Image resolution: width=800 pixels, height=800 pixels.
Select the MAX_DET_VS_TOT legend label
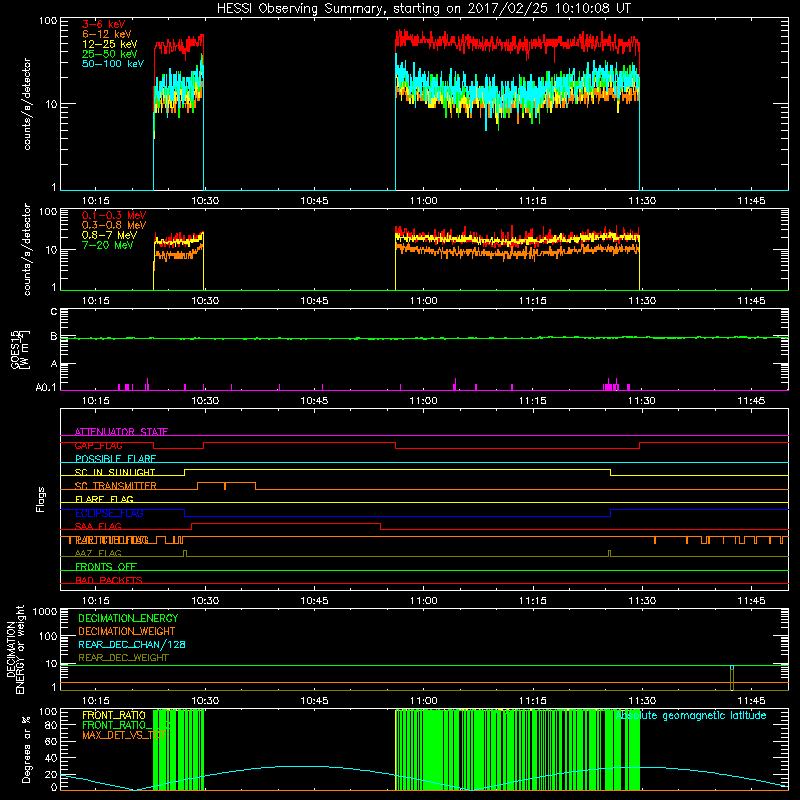pos(124,735)
